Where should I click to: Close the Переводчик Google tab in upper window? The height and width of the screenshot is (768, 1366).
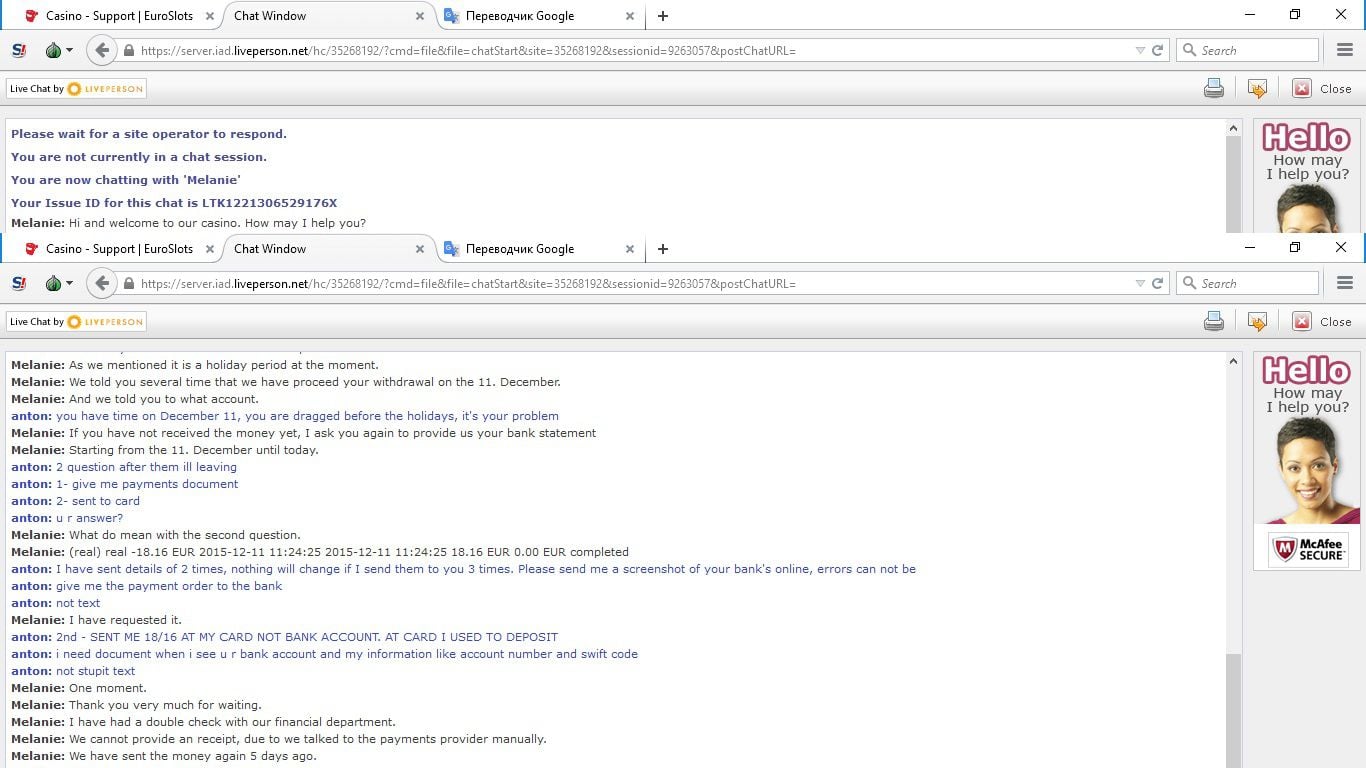point(630,16)
